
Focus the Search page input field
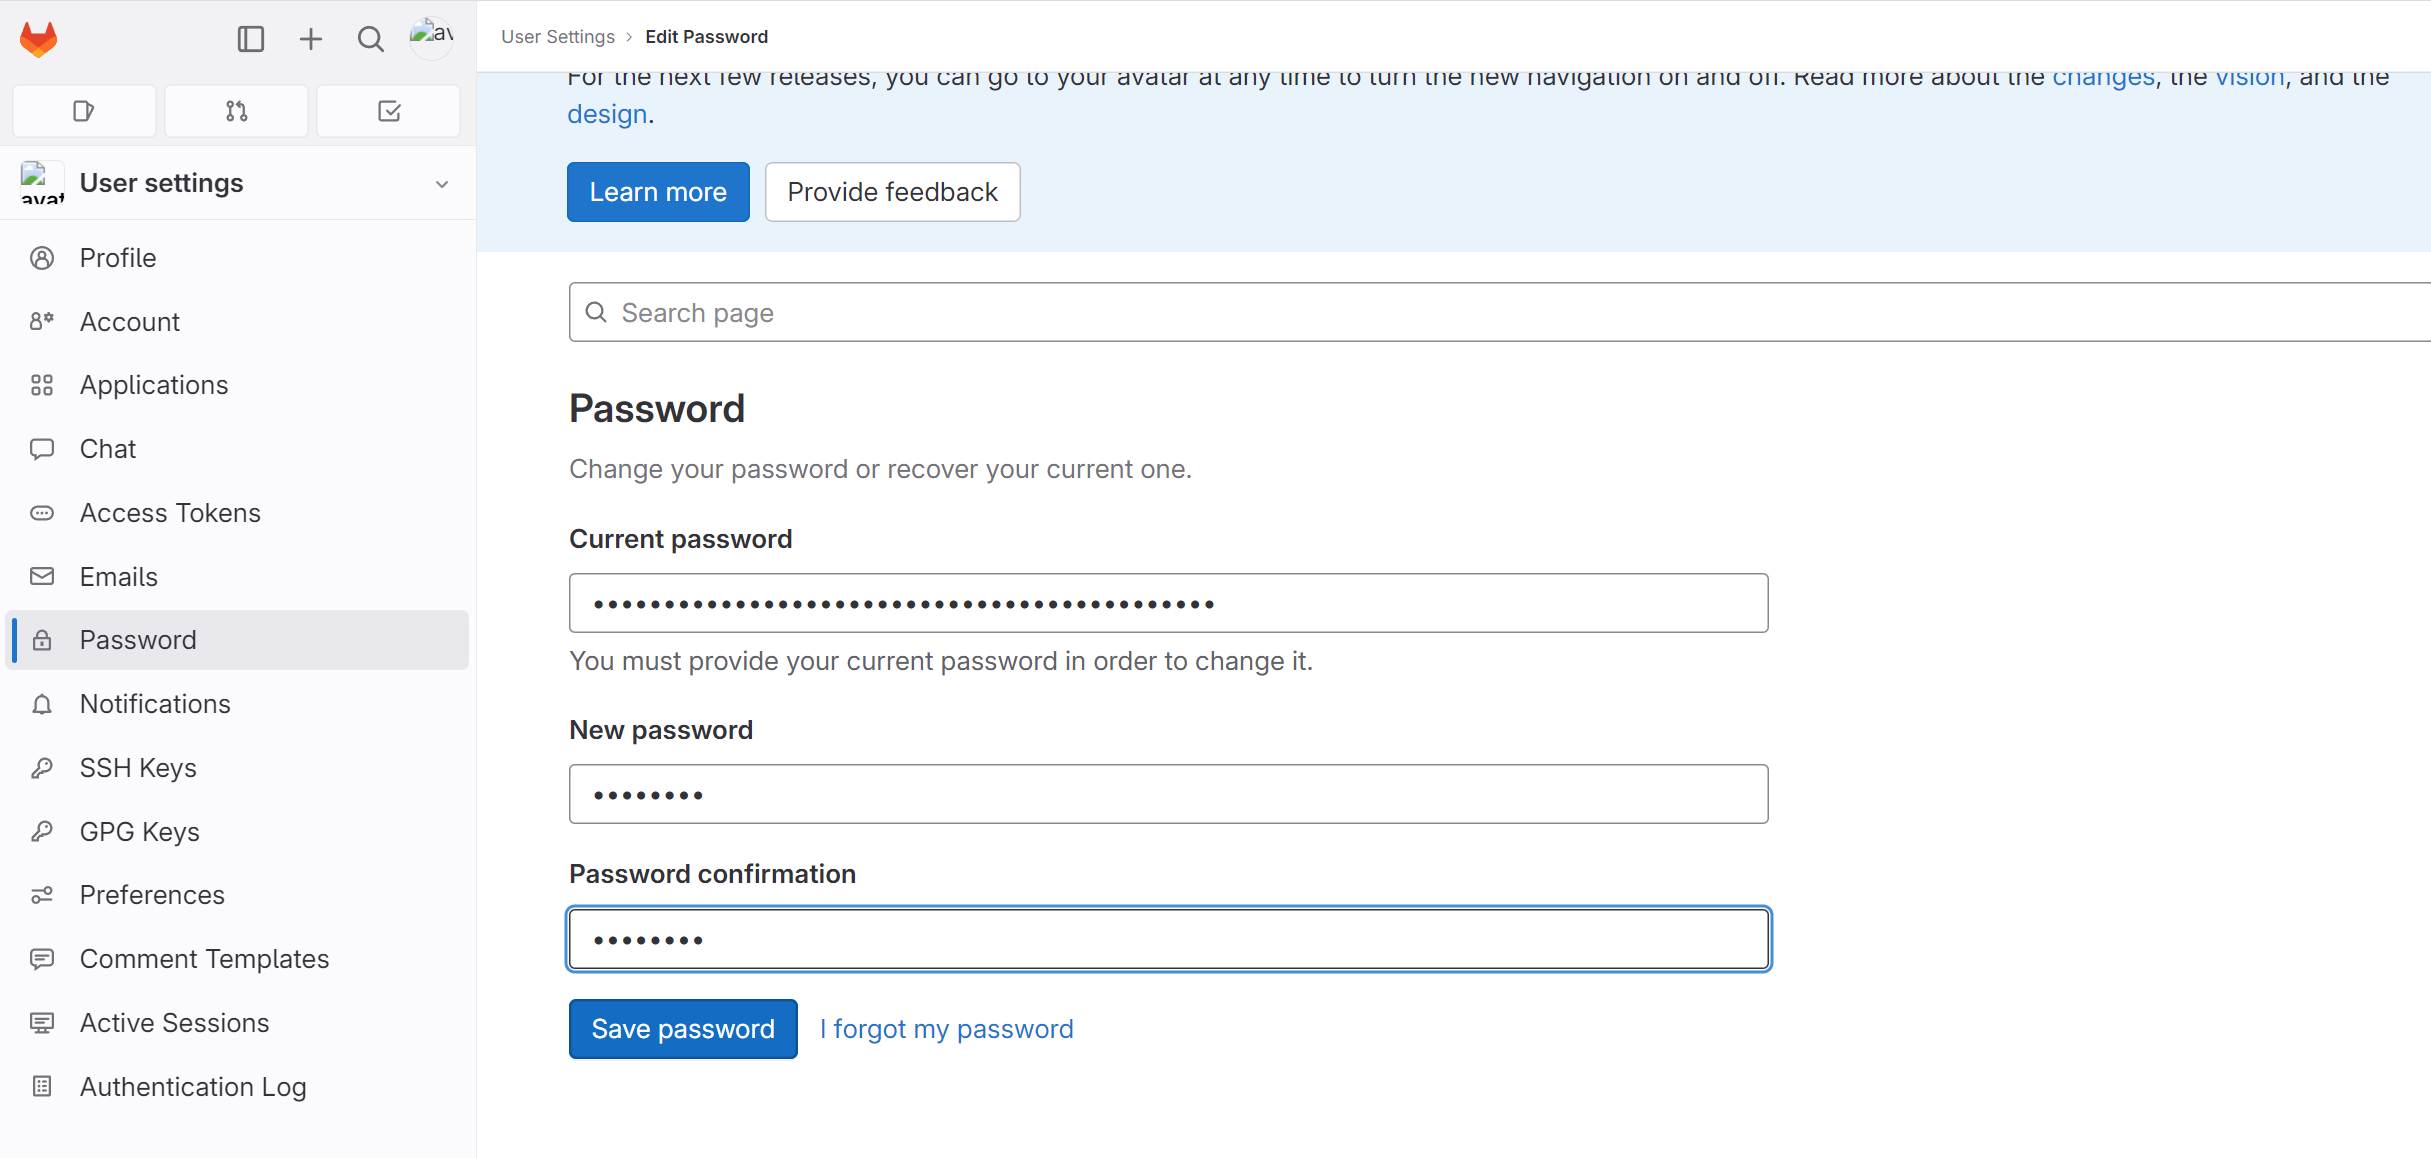tap(1500, 313)
